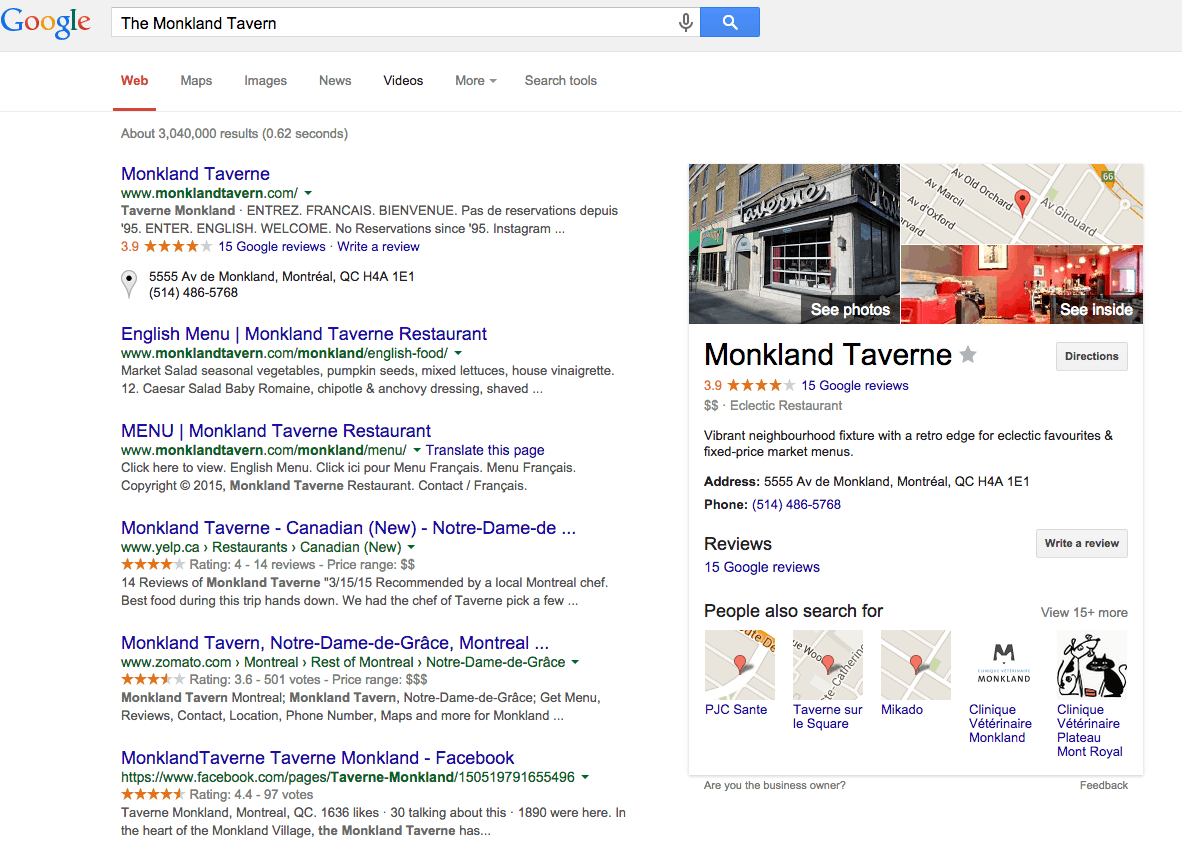Image resolution: width=1182 pixels, height=841 pixels.
Task: Click the PJC Sante link
Action: tap(736, 710)
